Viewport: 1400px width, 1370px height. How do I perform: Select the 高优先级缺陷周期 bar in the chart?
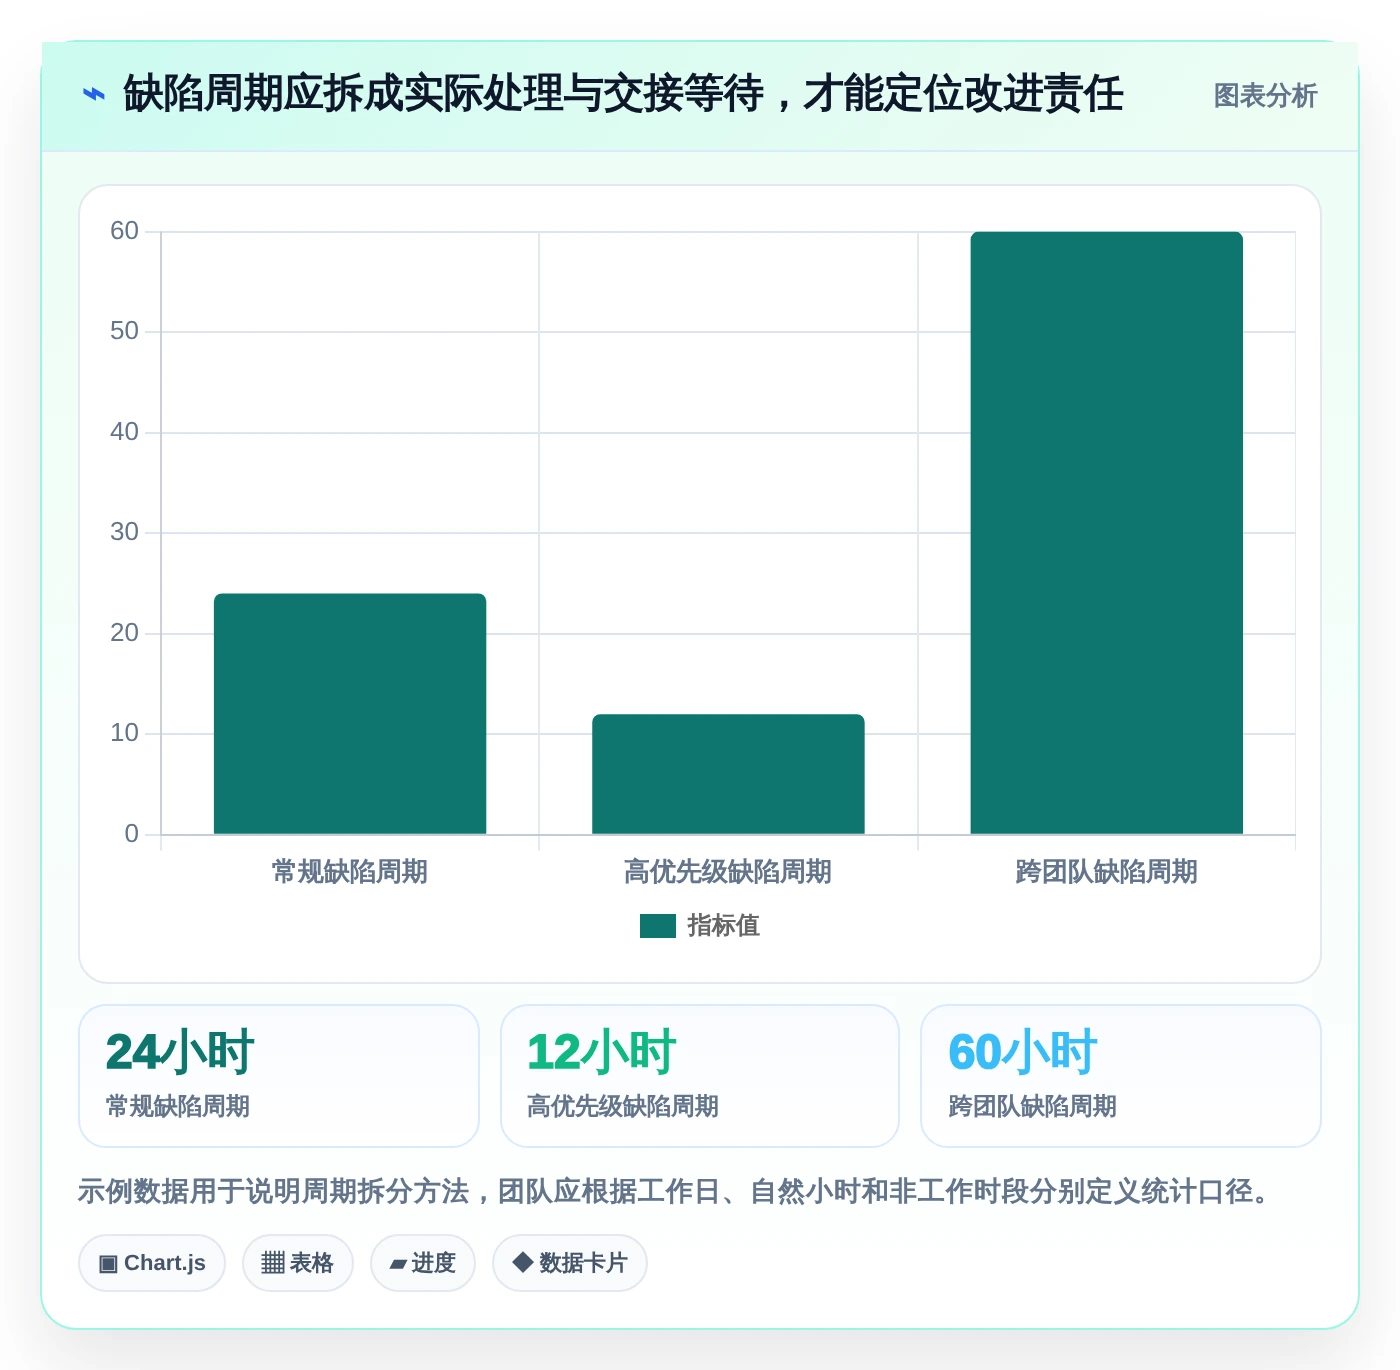tap(728, 774)
